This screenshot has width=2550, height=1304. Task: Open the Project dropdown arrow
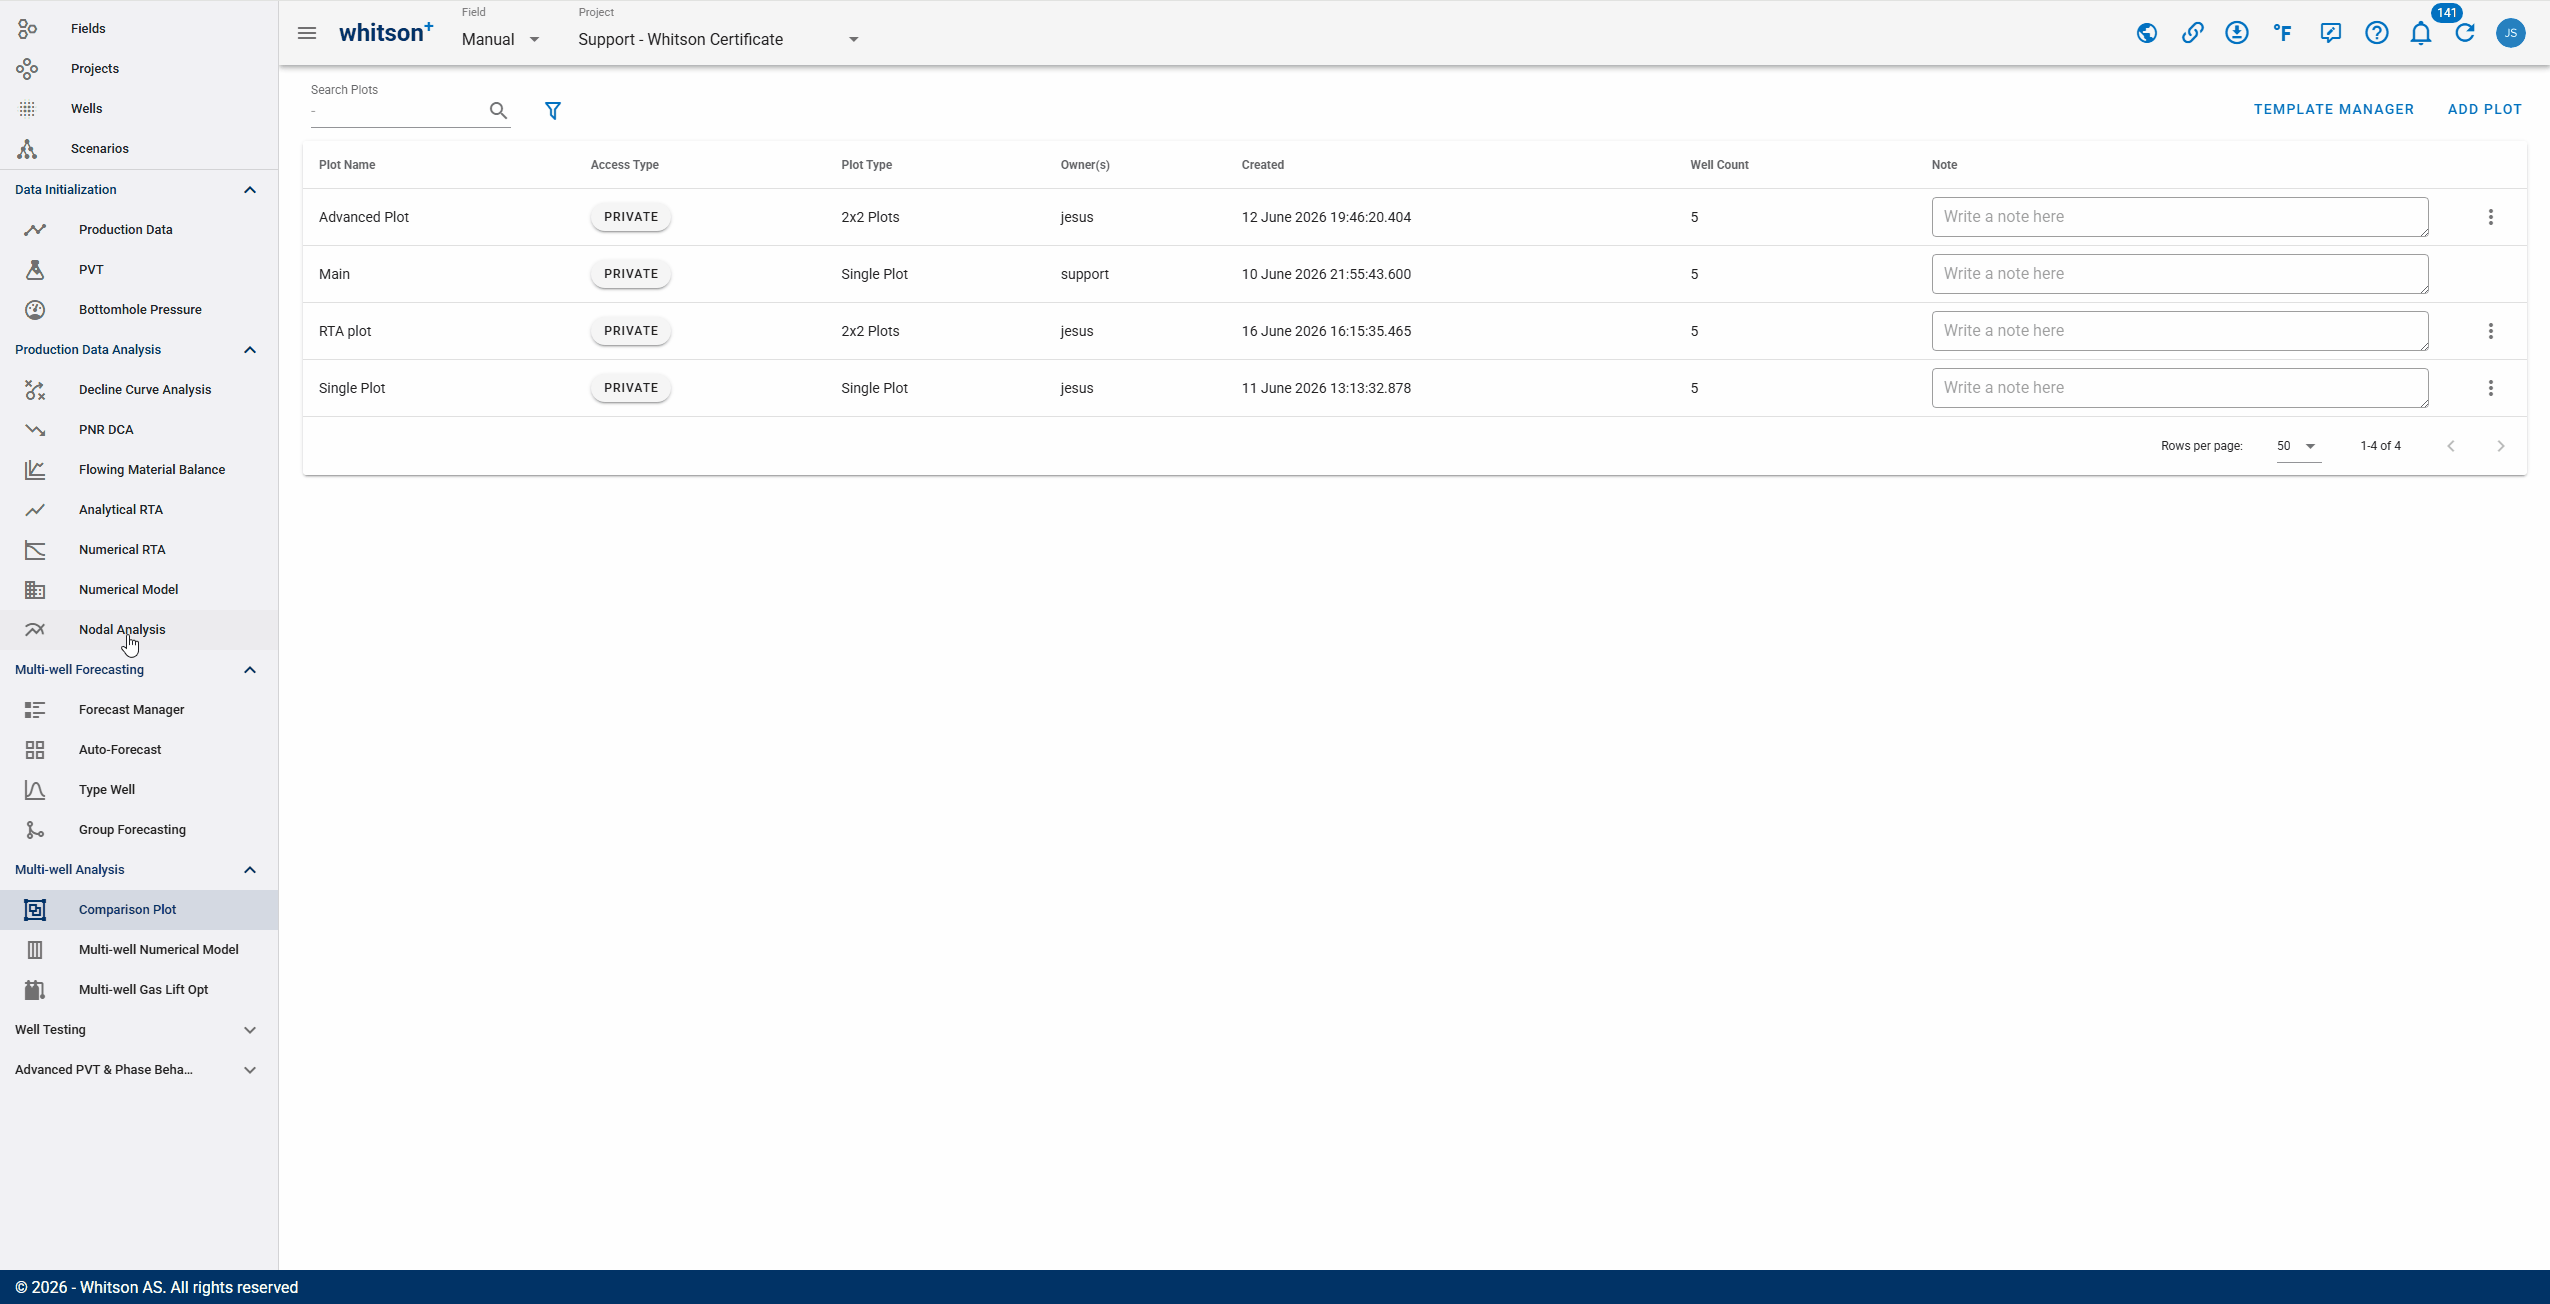click(853, 40)
